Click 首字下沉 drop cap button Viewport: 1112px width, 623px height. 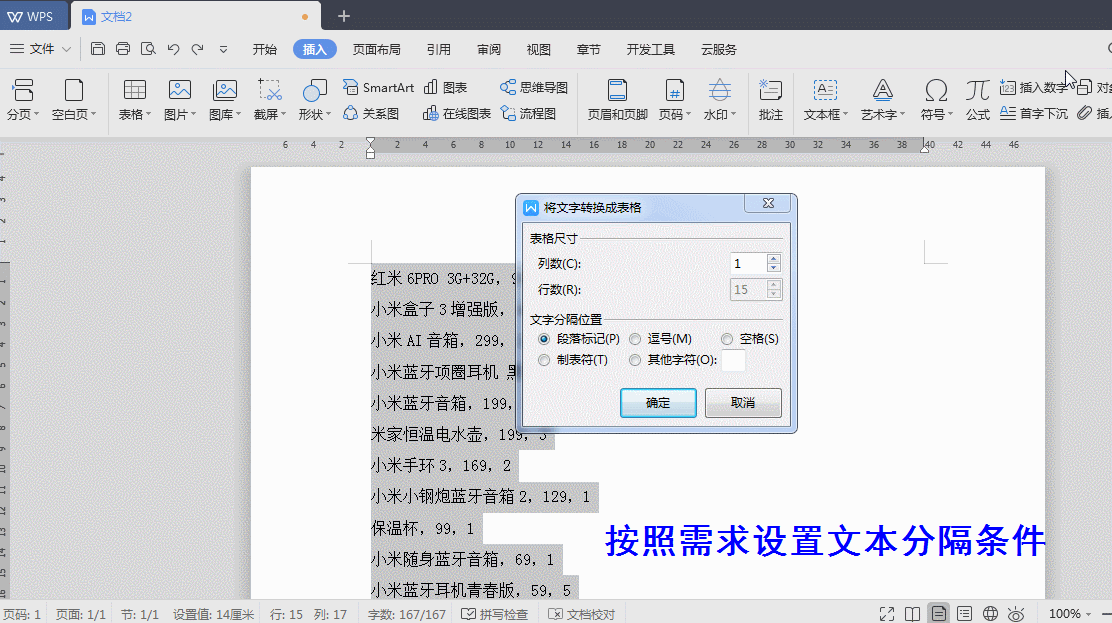pos(1033,114)
